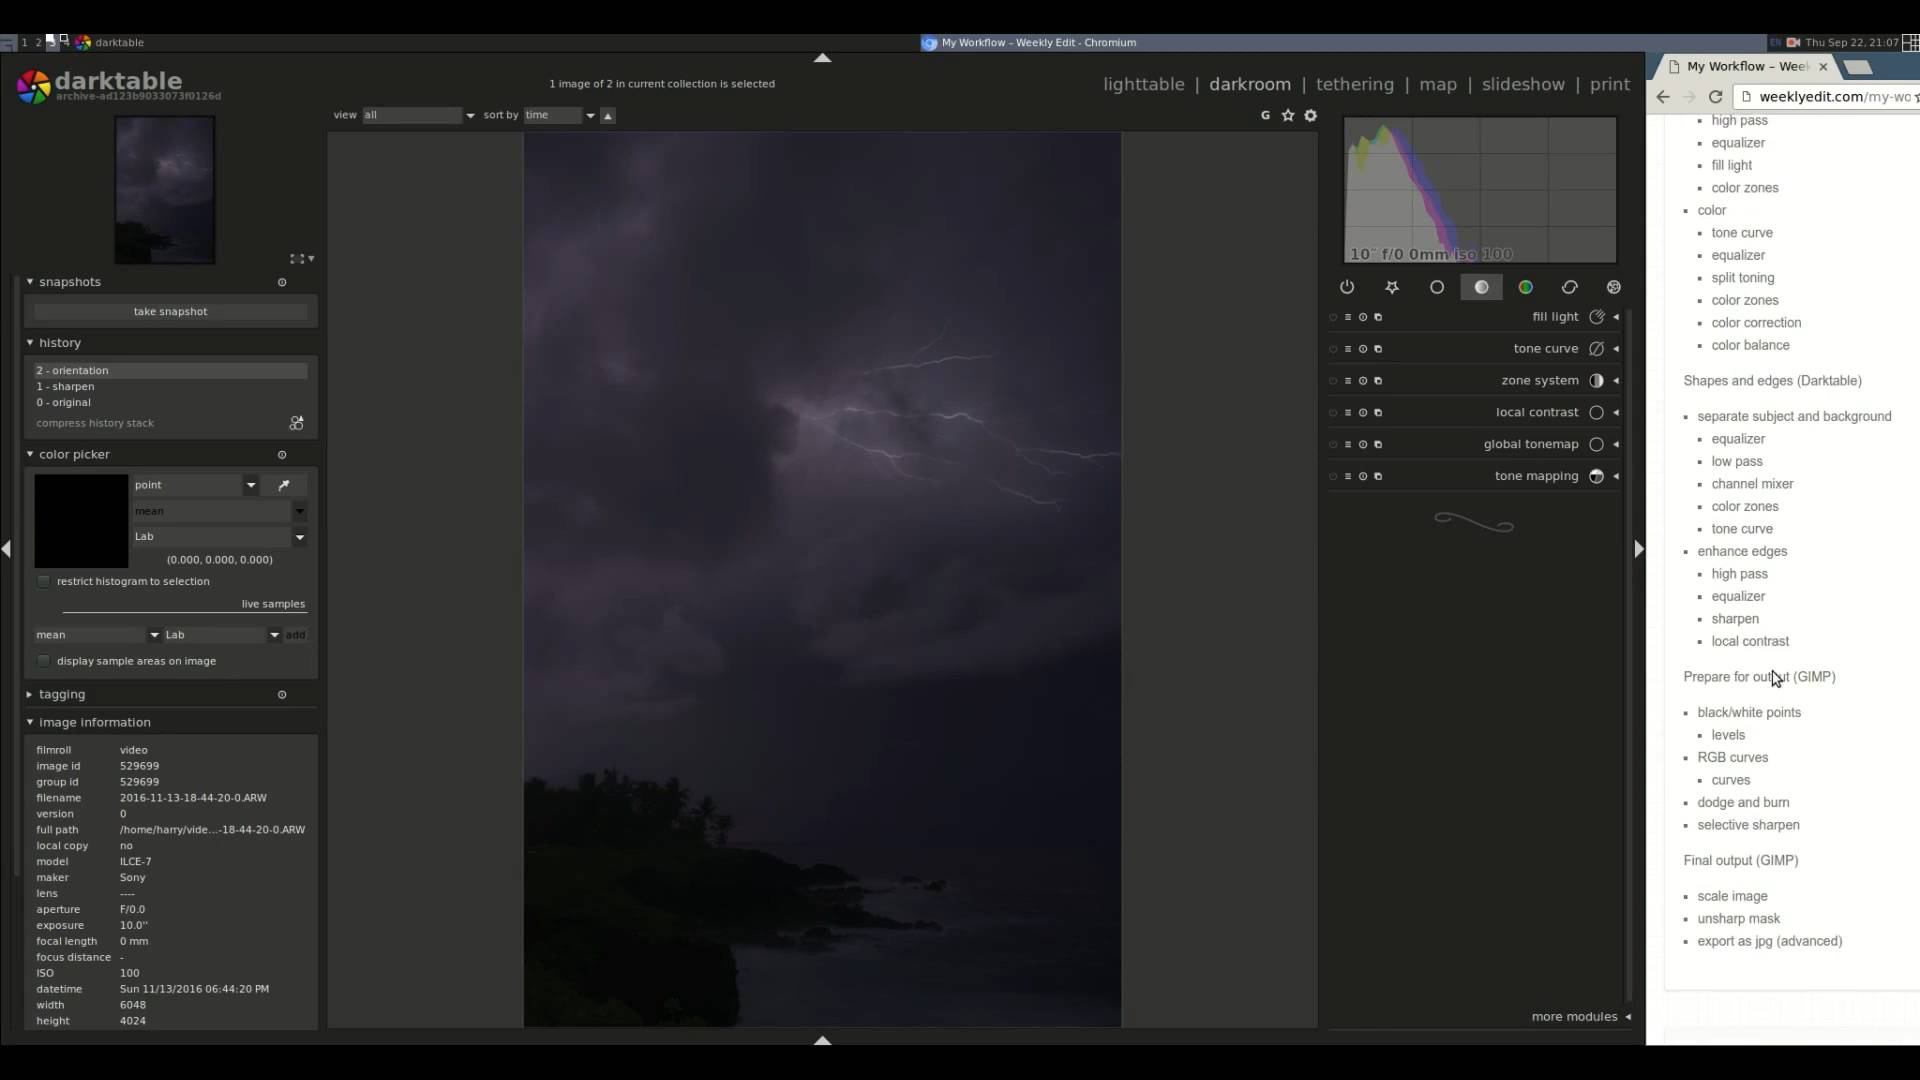Show active modules group (power icon)

[x=1347, y=287]
